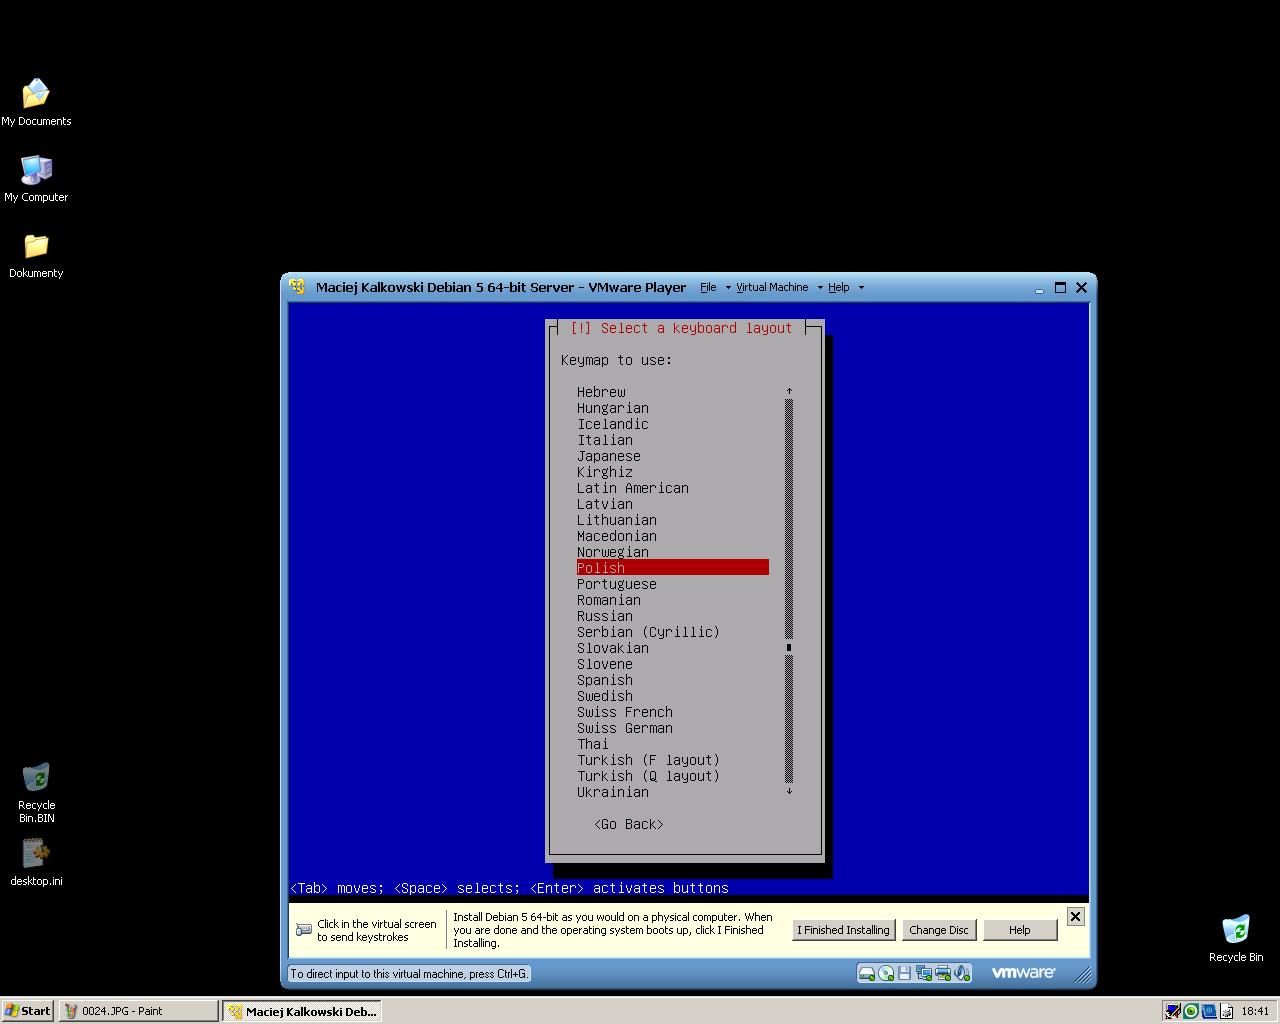Click the CD/DVD drive icon in VMware status bar
The width and height of the screenshot is (1280, 1024).
pyautogui.click(x=886, y=973)
